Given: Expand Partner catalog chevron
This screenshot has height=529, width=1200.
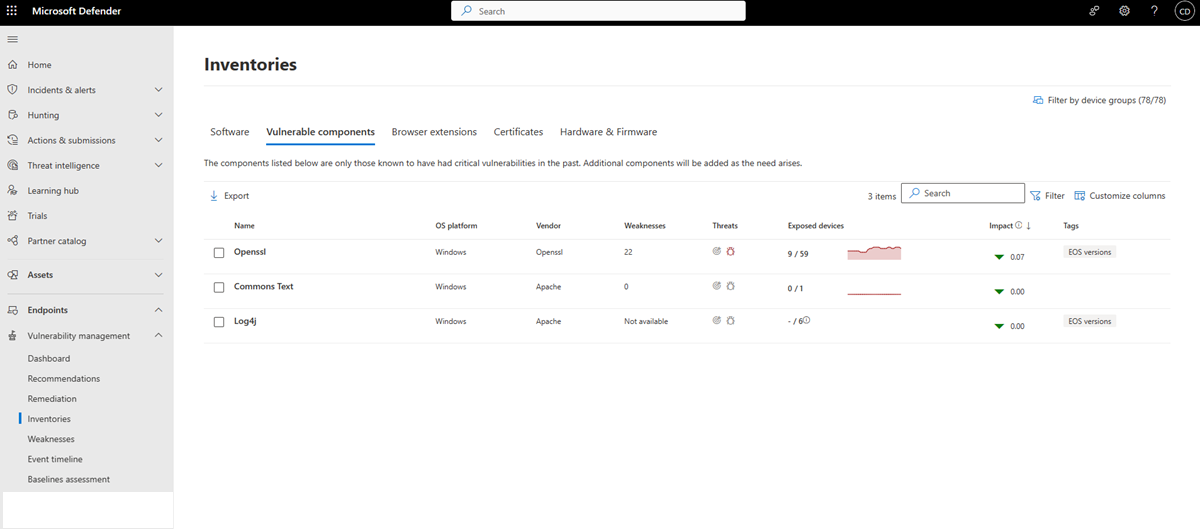Looking at the screenshot, I should pyautogui.click(x=159, y=241).
